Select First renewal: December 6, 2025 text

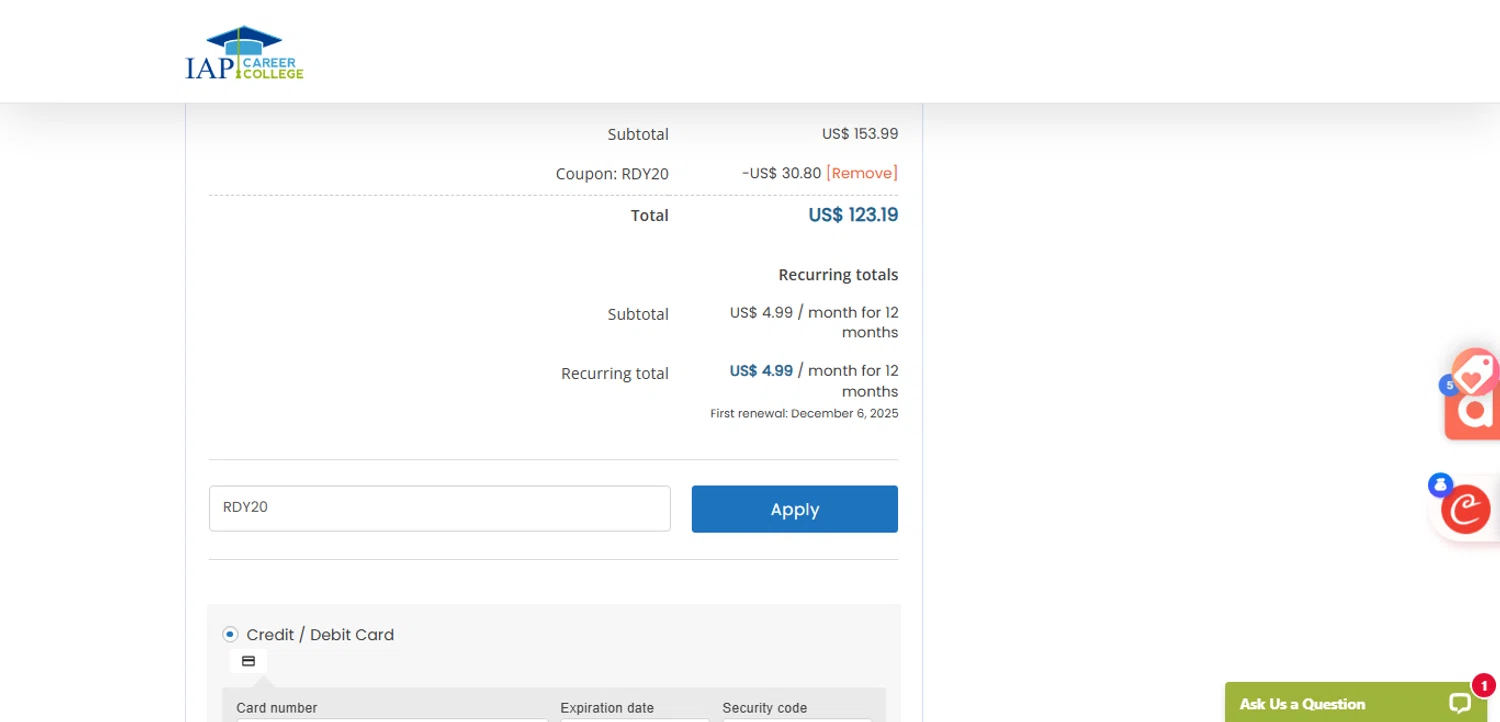click(x=804, y=413)
